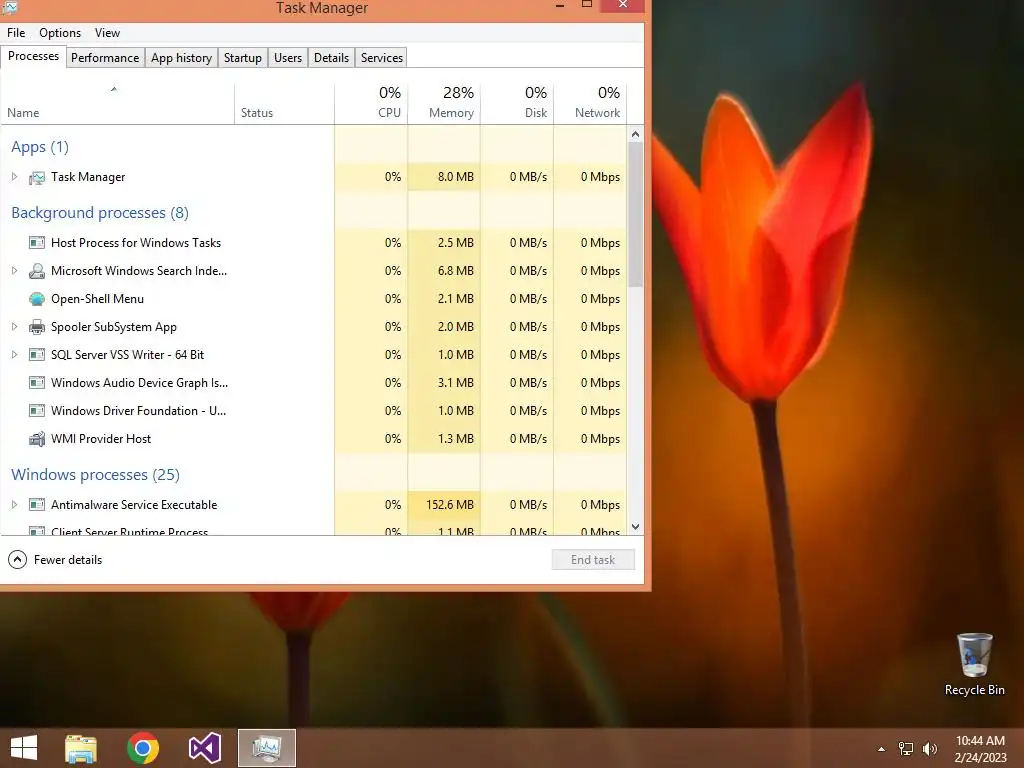The width and height of the screenshot is (1024, 768).
Task: Click the Antimalware Service Executable icon
Action: pyautogui.click(x=37, y=505)
